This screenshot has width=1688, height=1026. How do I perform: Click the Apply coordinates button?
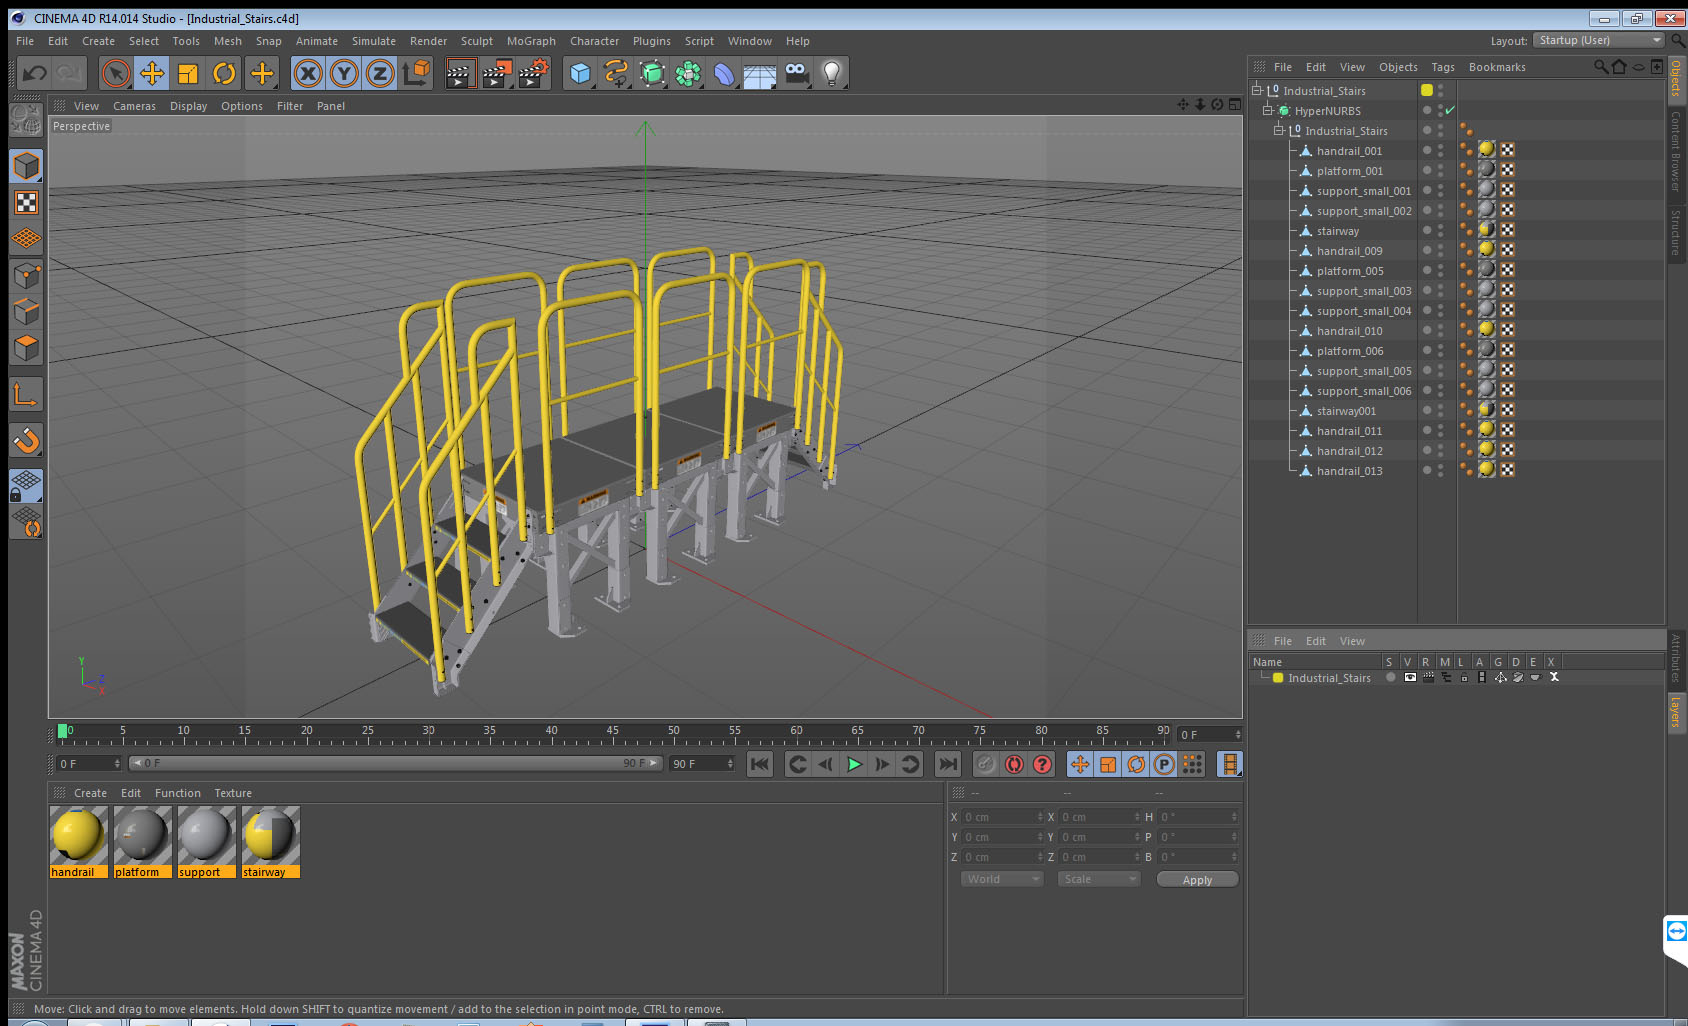(x=1197, y=879)
